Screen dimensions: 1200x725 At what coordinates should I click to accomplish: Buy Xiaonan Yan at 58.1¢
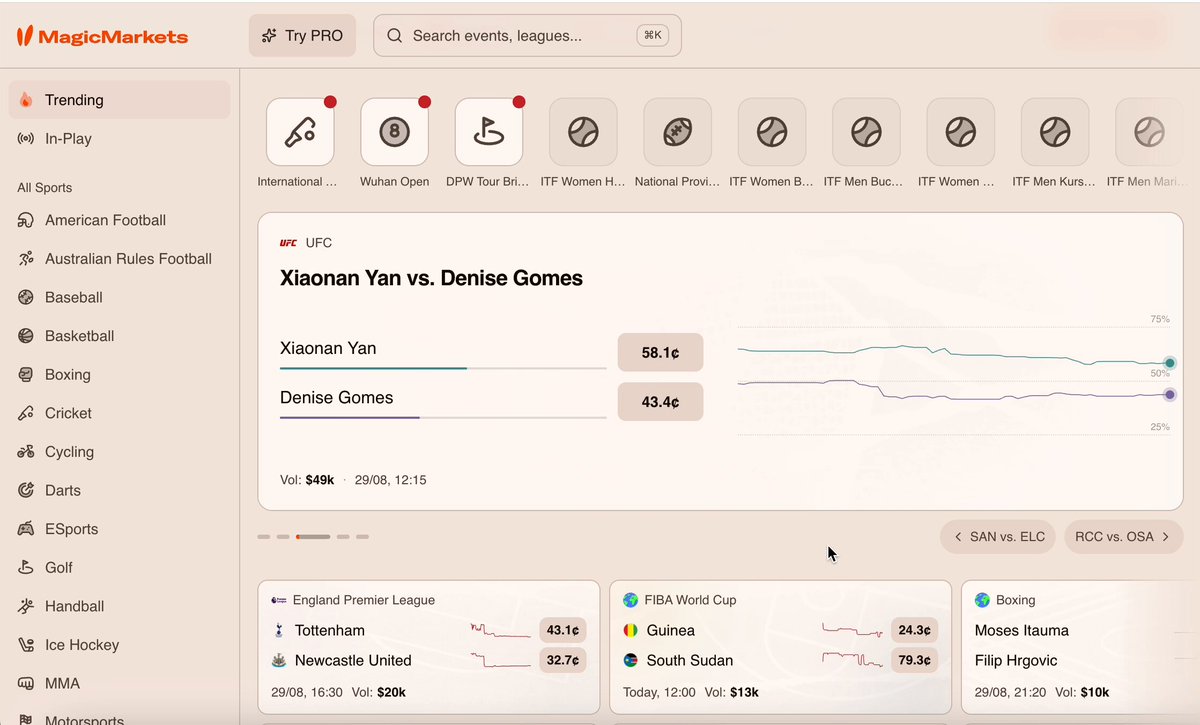[x=660, y=353]
